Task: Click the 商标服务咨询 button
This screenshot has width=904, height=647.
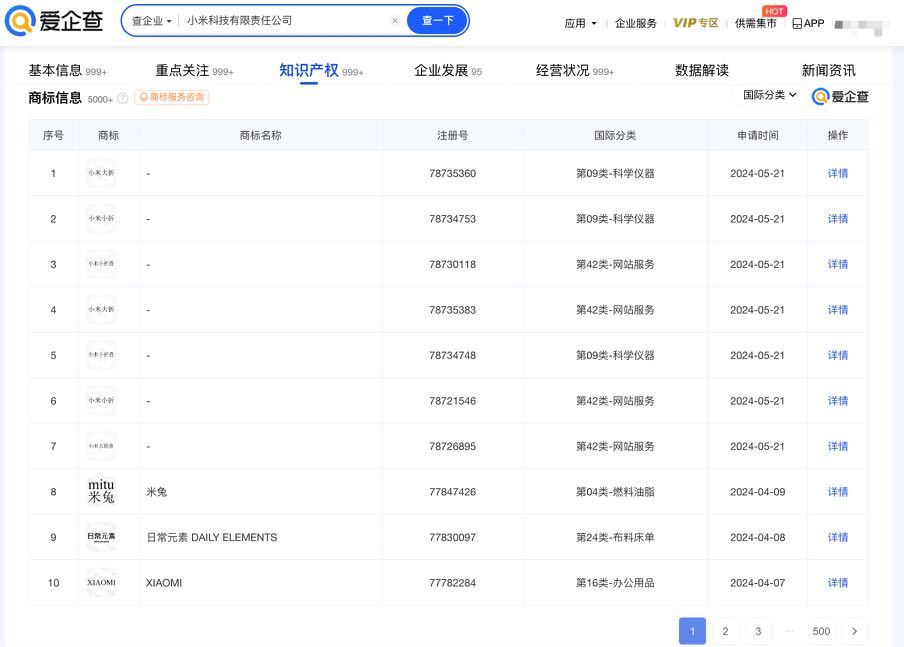Action: click(x=172, y=97)
